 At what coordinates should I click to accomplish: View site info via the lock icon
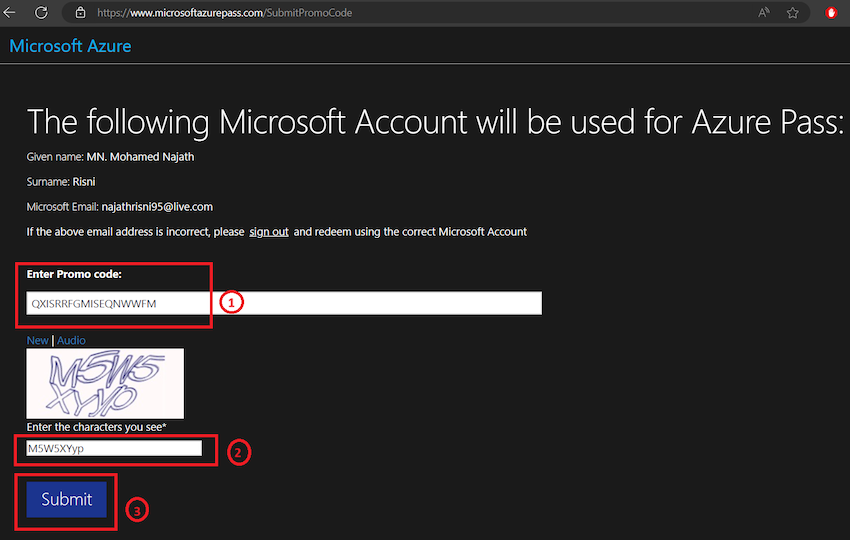tap(80, 12)
